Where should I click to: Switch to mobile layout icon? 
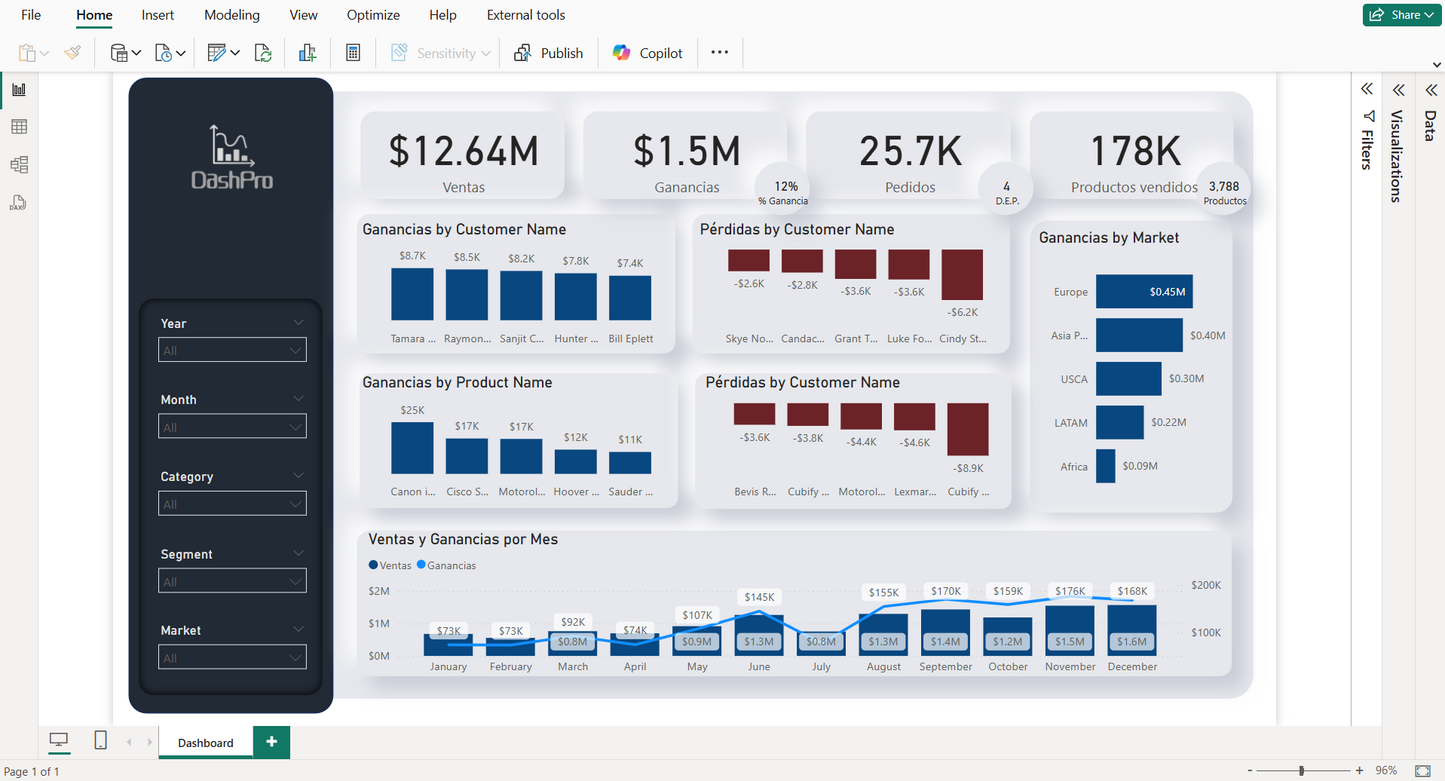pos(100,740)
